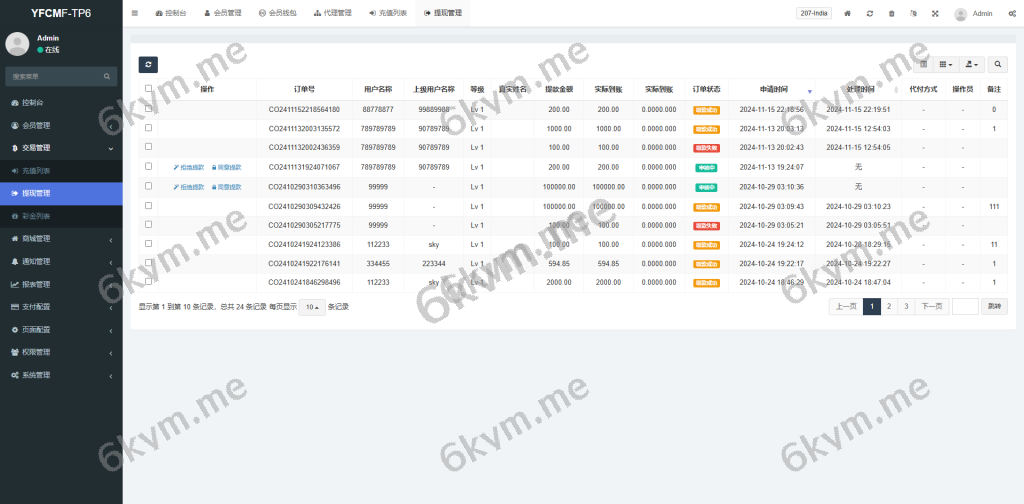Open table search with magnifier icon
This screenshot has width=1024, height=504.
pyautogui.click(x=998, y=64)
